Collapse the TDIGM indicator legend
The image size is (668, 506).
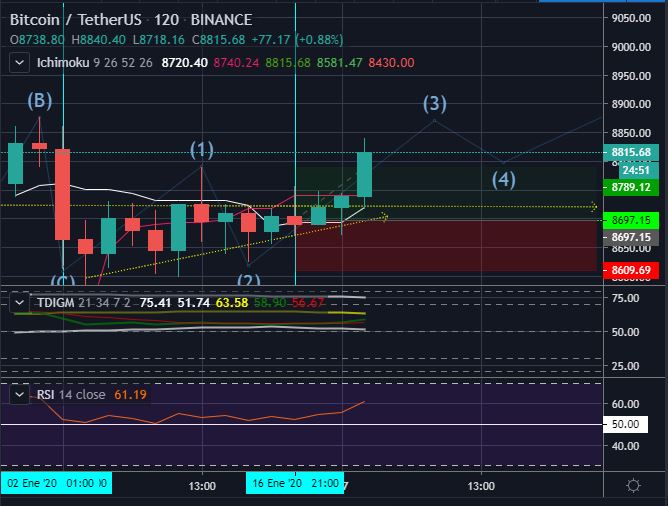(20, 303)
